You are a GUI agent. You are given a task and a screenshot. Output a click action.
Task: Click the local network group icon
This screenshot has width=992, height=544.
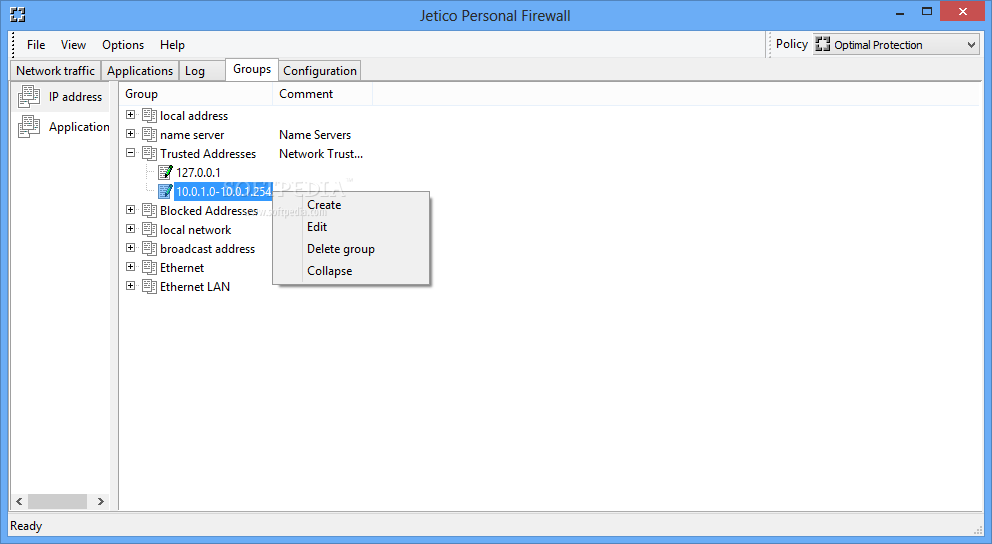point(149,229)
